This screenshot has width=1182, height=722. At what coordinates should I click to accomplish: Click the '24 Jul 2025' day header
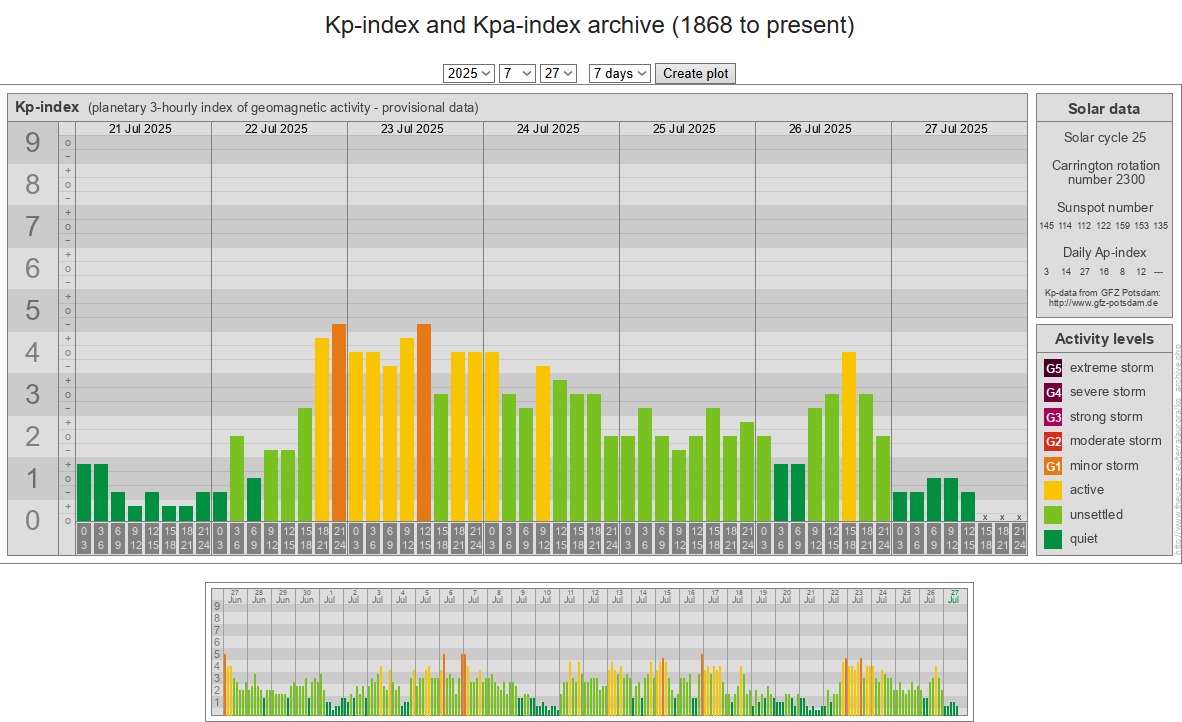tap(548, 129)
